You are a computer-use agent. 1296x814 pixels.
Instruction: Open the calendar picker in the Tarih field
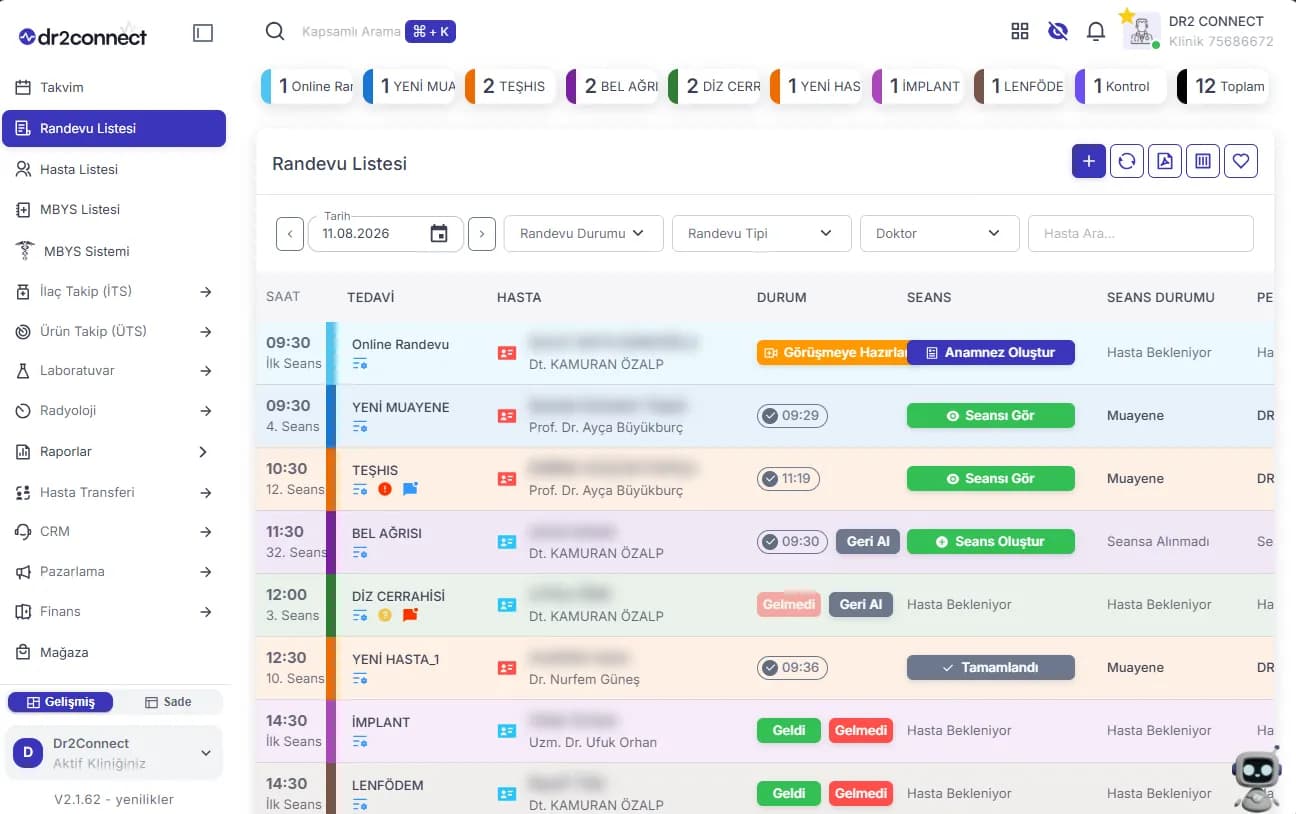tap(439, 234)
